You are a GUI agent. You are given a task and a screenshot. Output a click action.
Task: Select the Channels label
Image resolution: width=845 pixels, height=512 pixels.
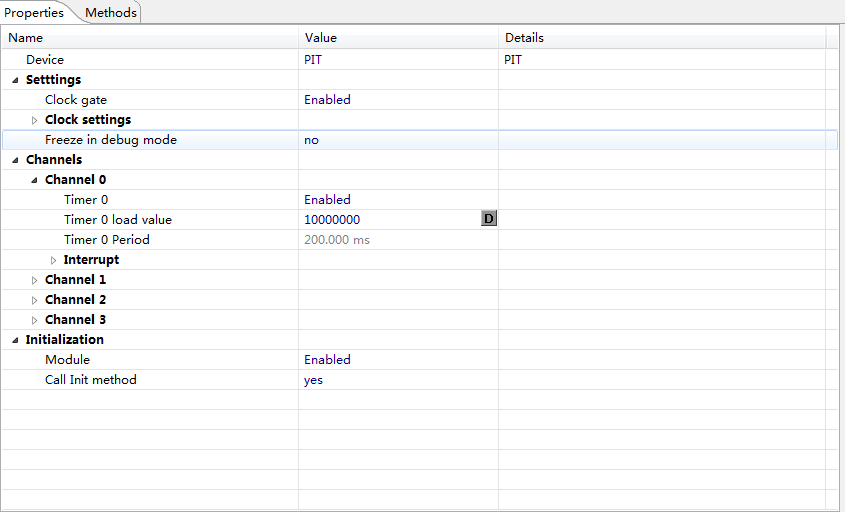(x=54, y=160)
